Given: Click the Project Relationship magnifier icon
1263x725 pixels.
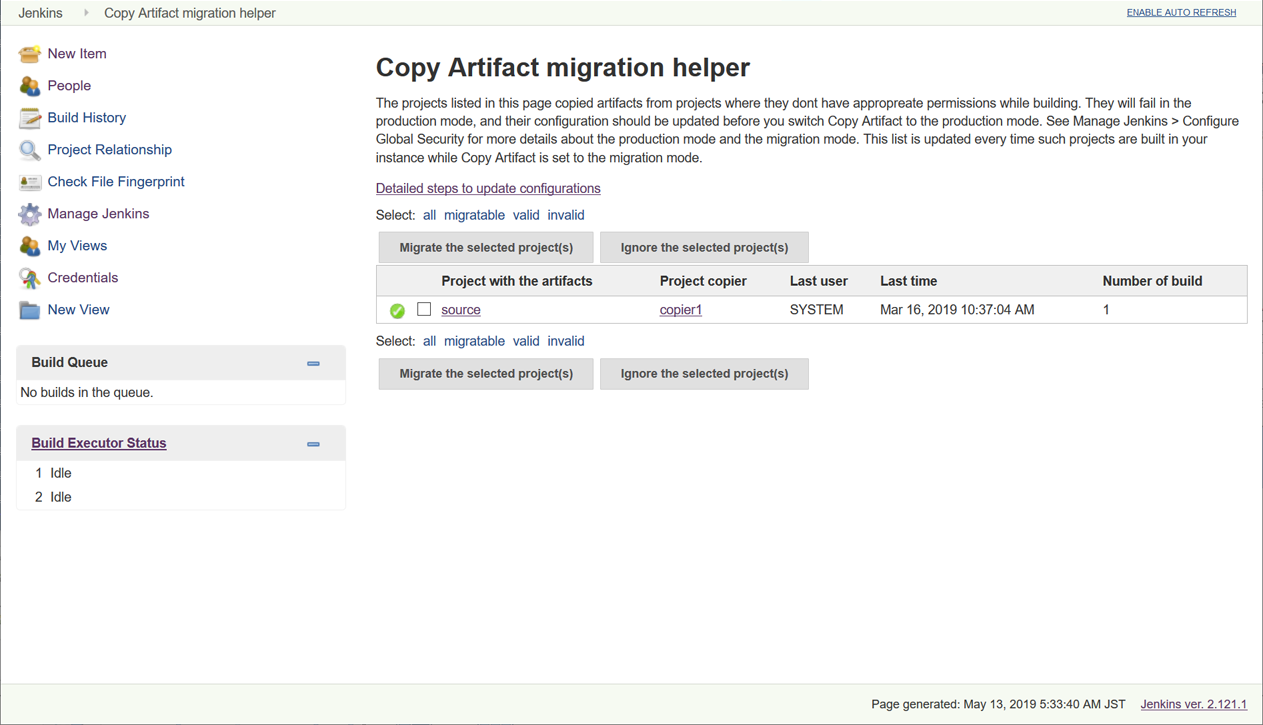Looking at the screenshot, I should point(29,150).
